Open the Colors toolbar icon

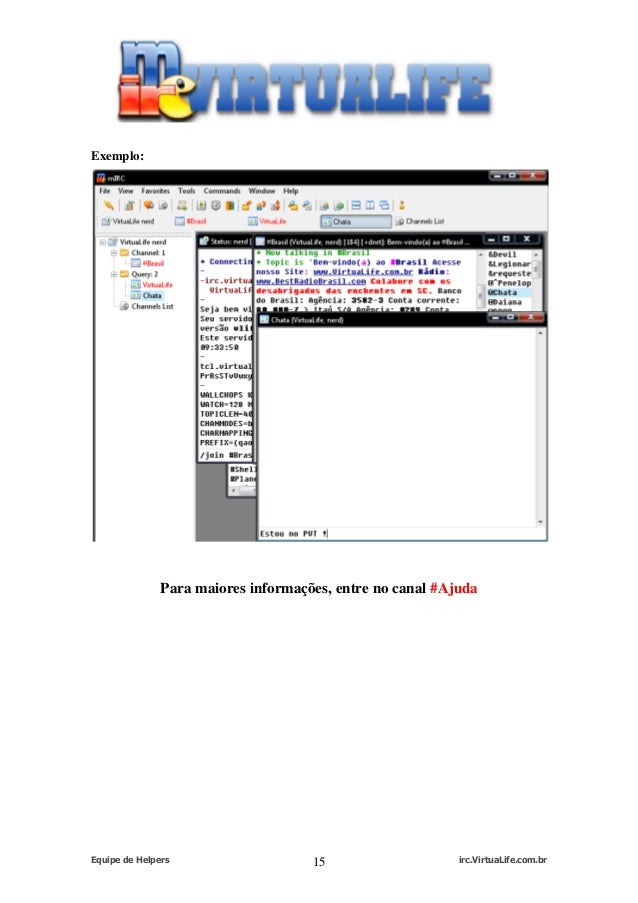tap(230, 205)
